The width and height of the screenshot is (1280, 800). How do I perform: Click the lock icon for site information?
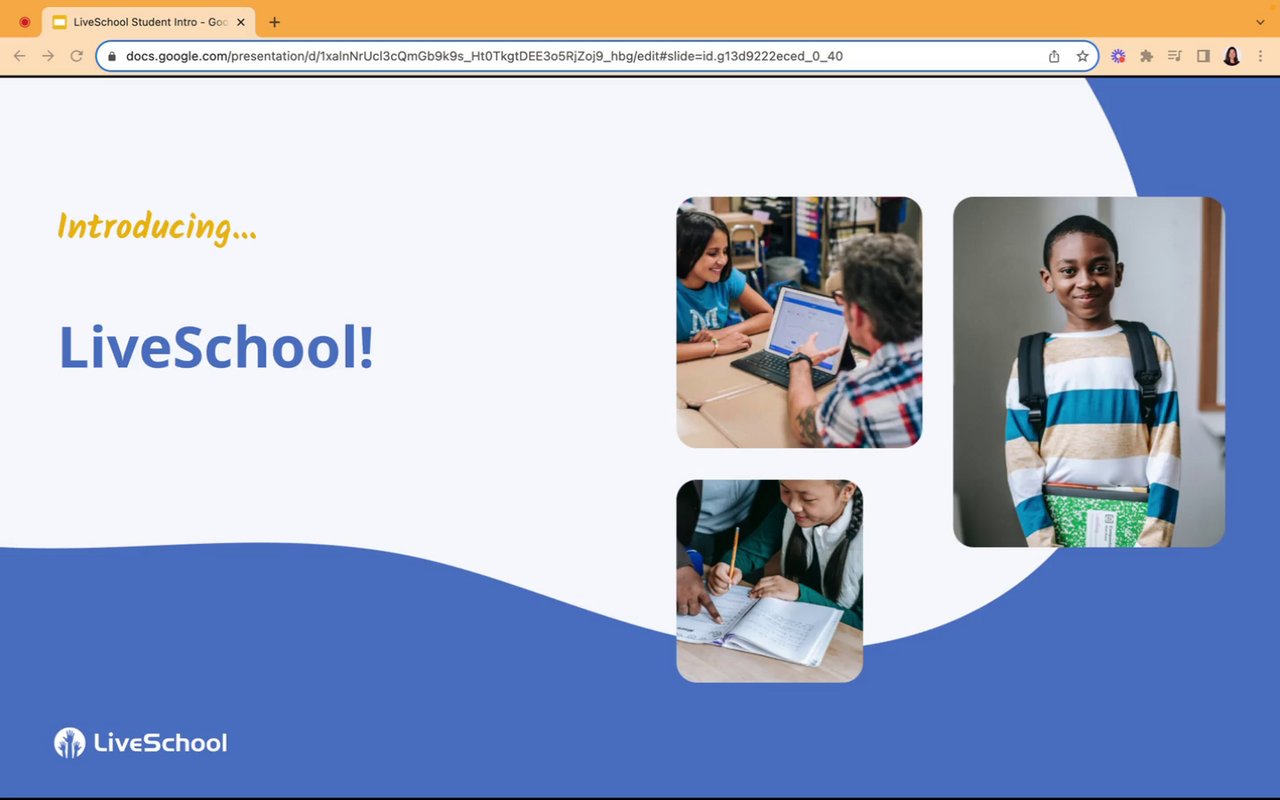[x=112, y=56]
